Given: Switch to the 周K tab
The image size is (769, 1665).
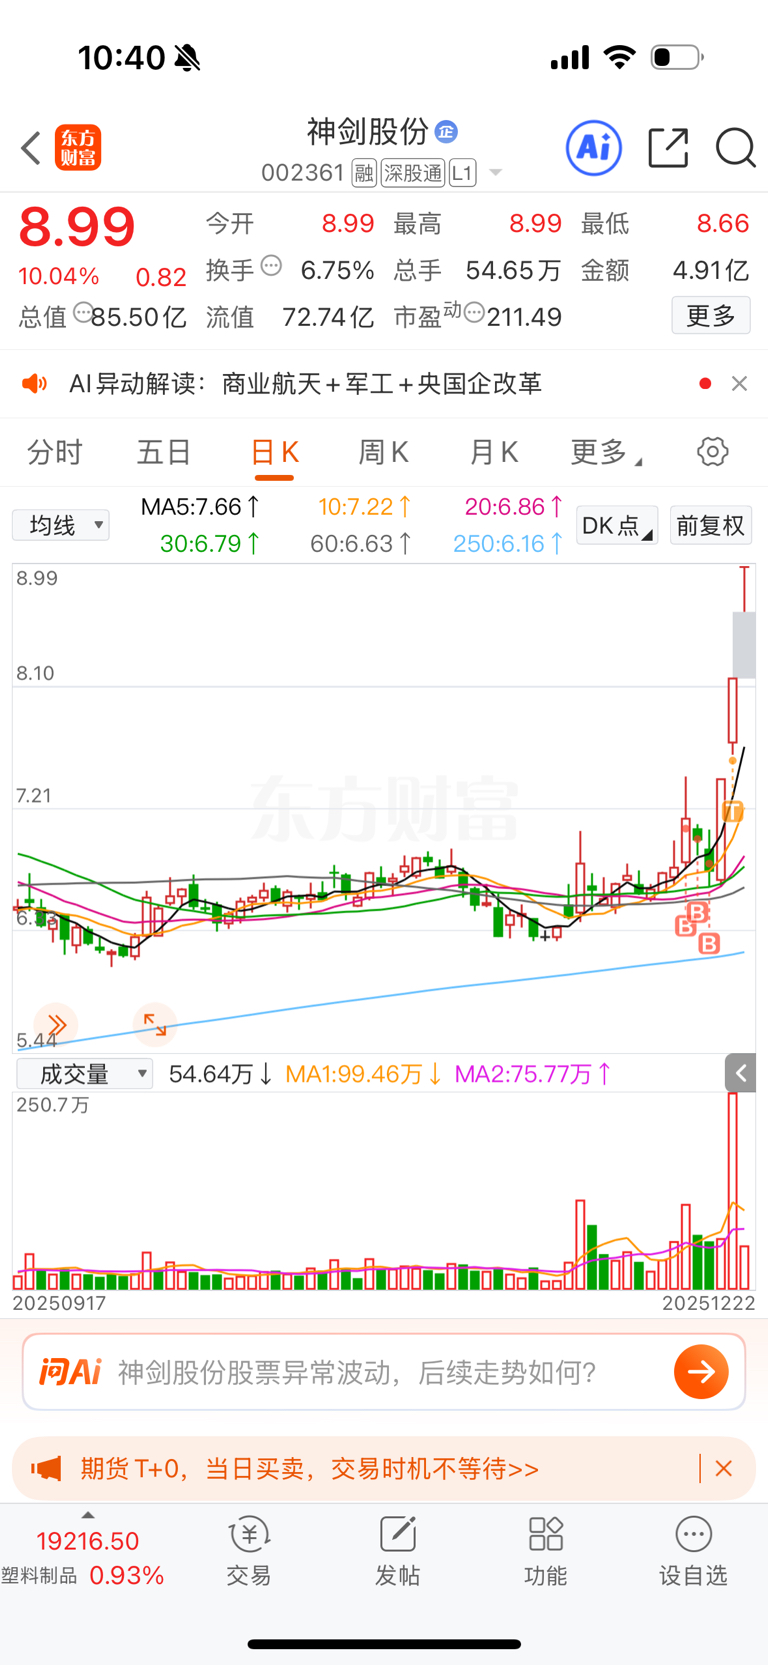Looking at the screenshot, I should (384, 452).
